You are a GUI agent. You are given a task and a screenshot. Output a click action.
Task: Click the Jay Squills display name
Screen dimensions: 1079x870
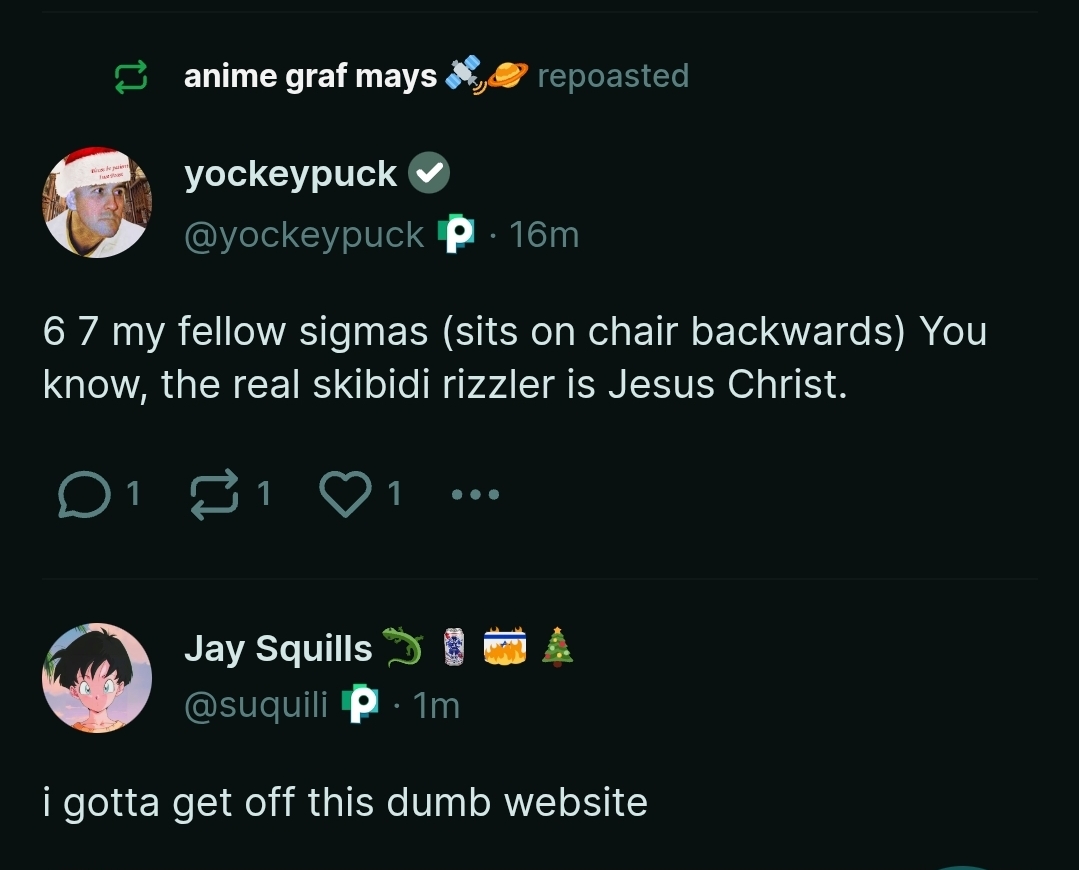coord(278,648)
